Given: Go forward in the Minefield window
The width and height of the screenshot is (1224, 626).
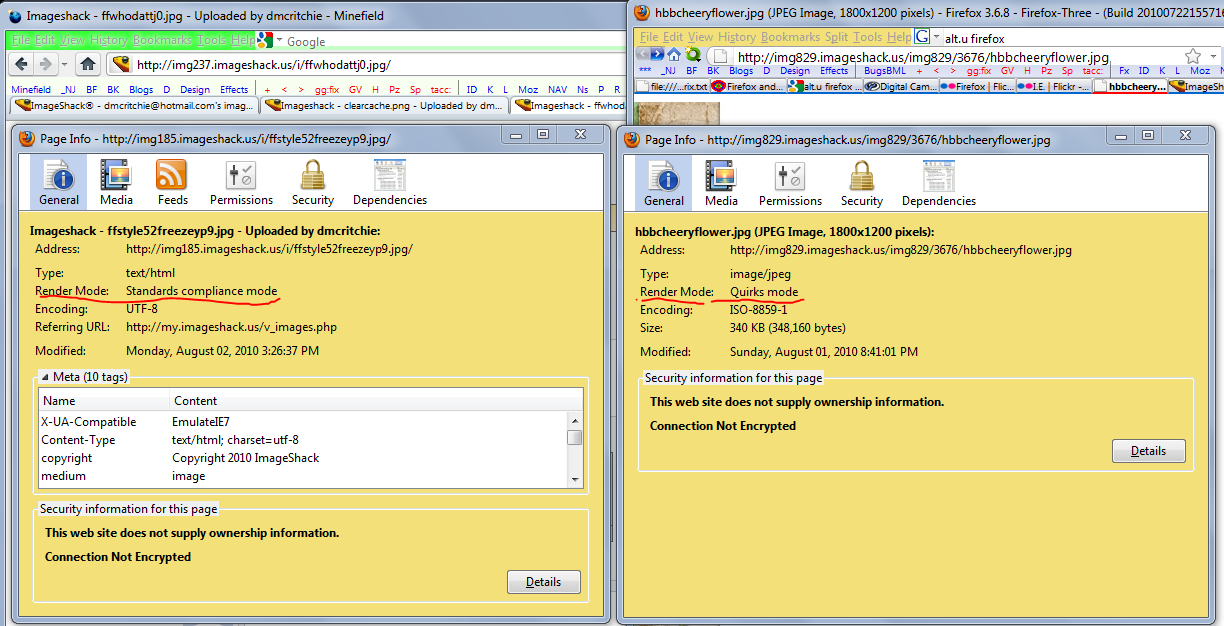Looking at the screenshot, I should (x=45, y=64).
